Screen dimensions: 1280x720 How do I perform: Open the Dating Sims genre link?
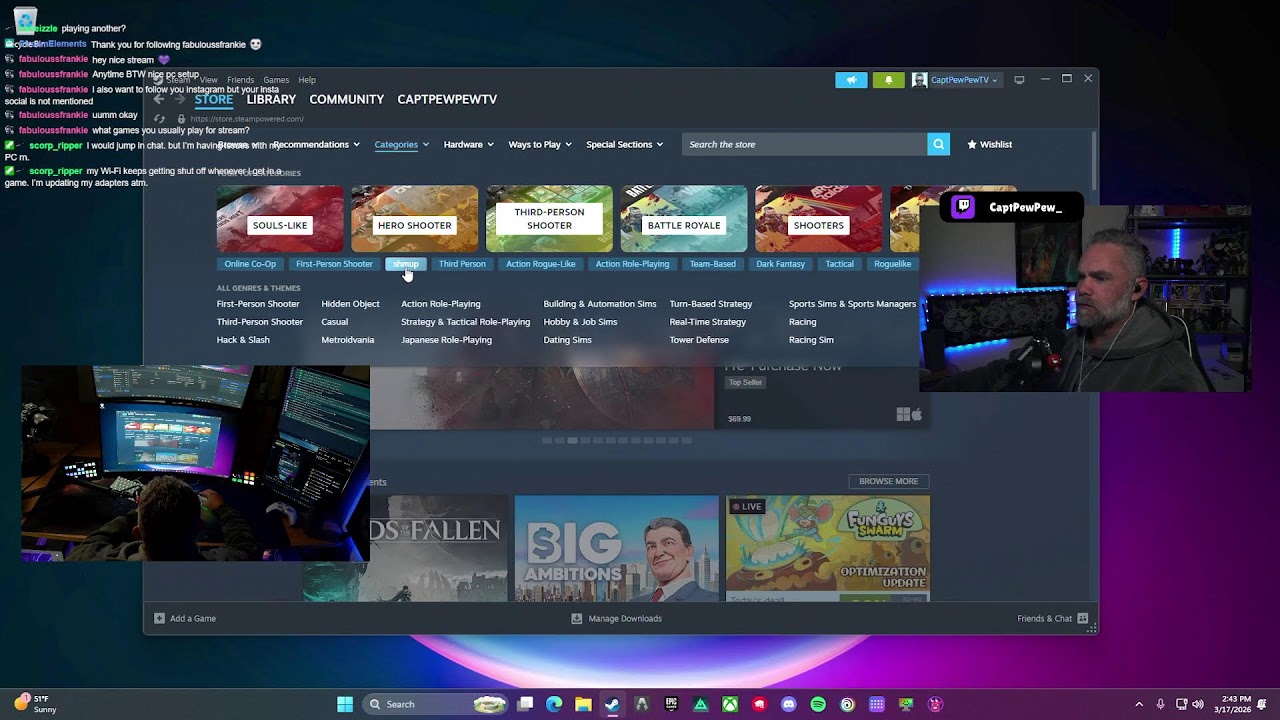point(567,340)
